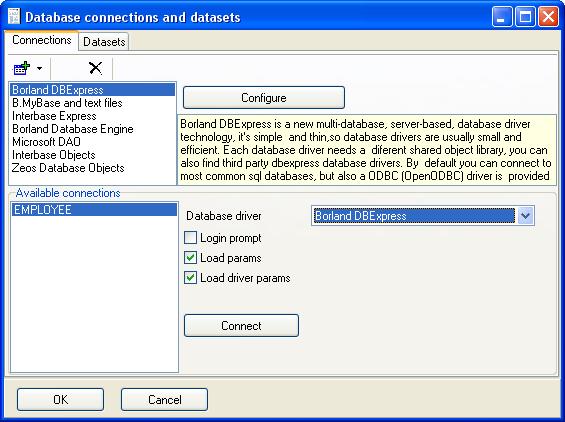Image resolution: width=565 pixels, height=422 pixels.
Task: Dismiss dialog with Cancel button
Action: [x=164, y=399]
